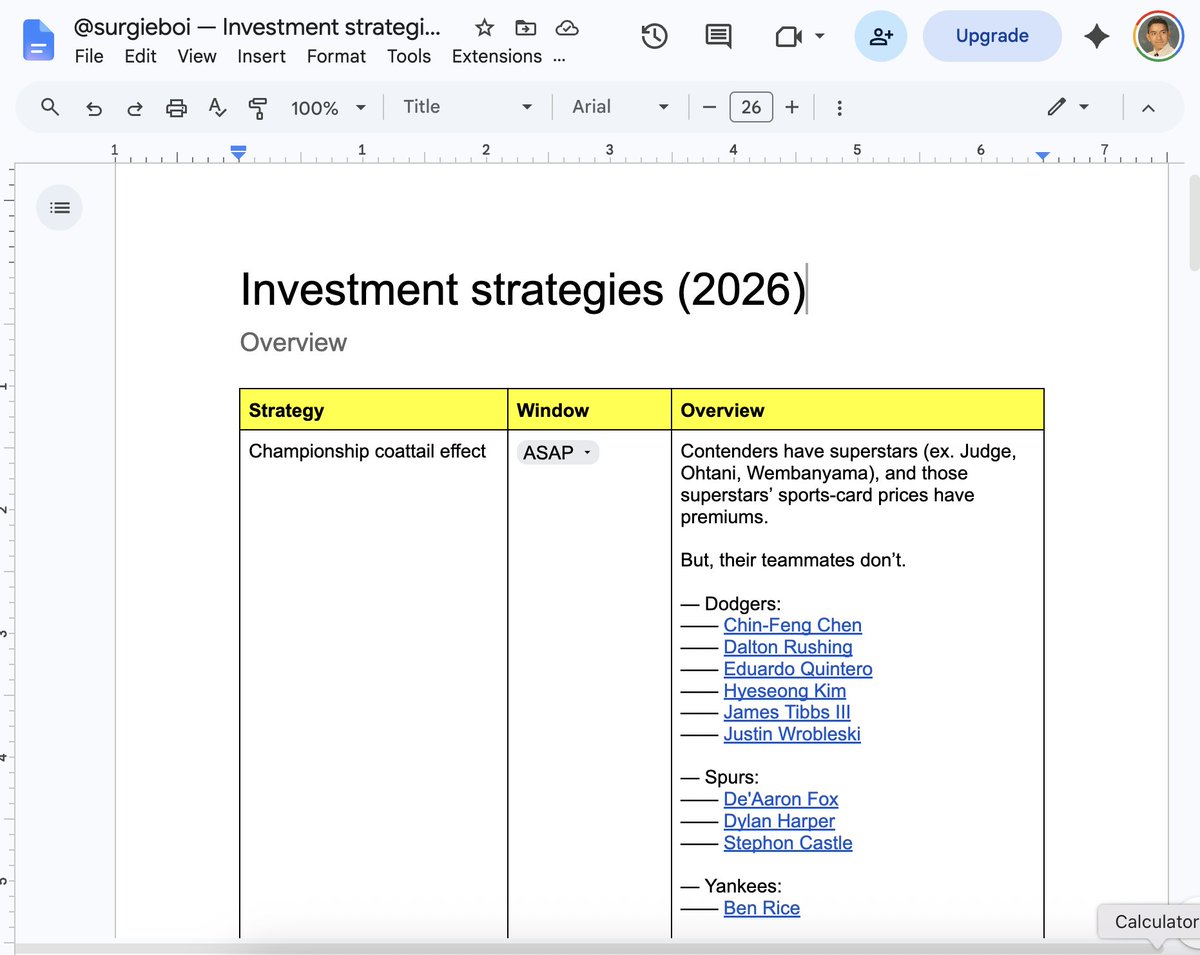
Task: Click the left indent marker on ruler
Action: [x=238, y=153]
